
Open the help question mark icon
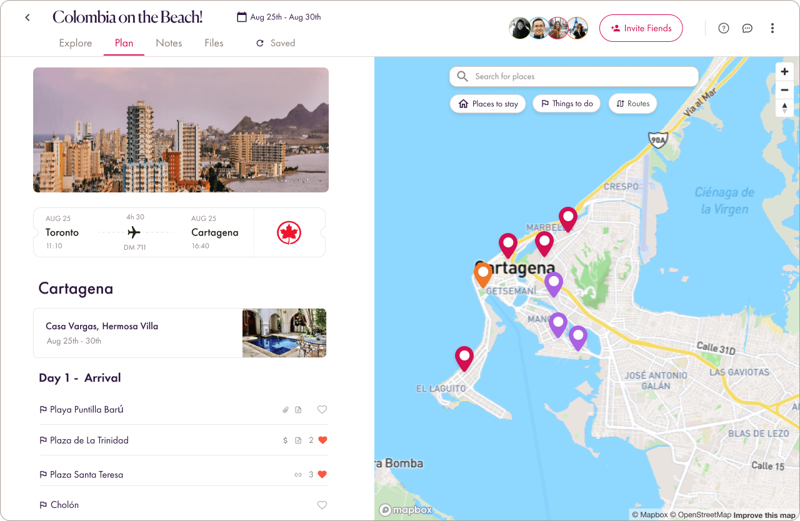(x=724, y=28)
